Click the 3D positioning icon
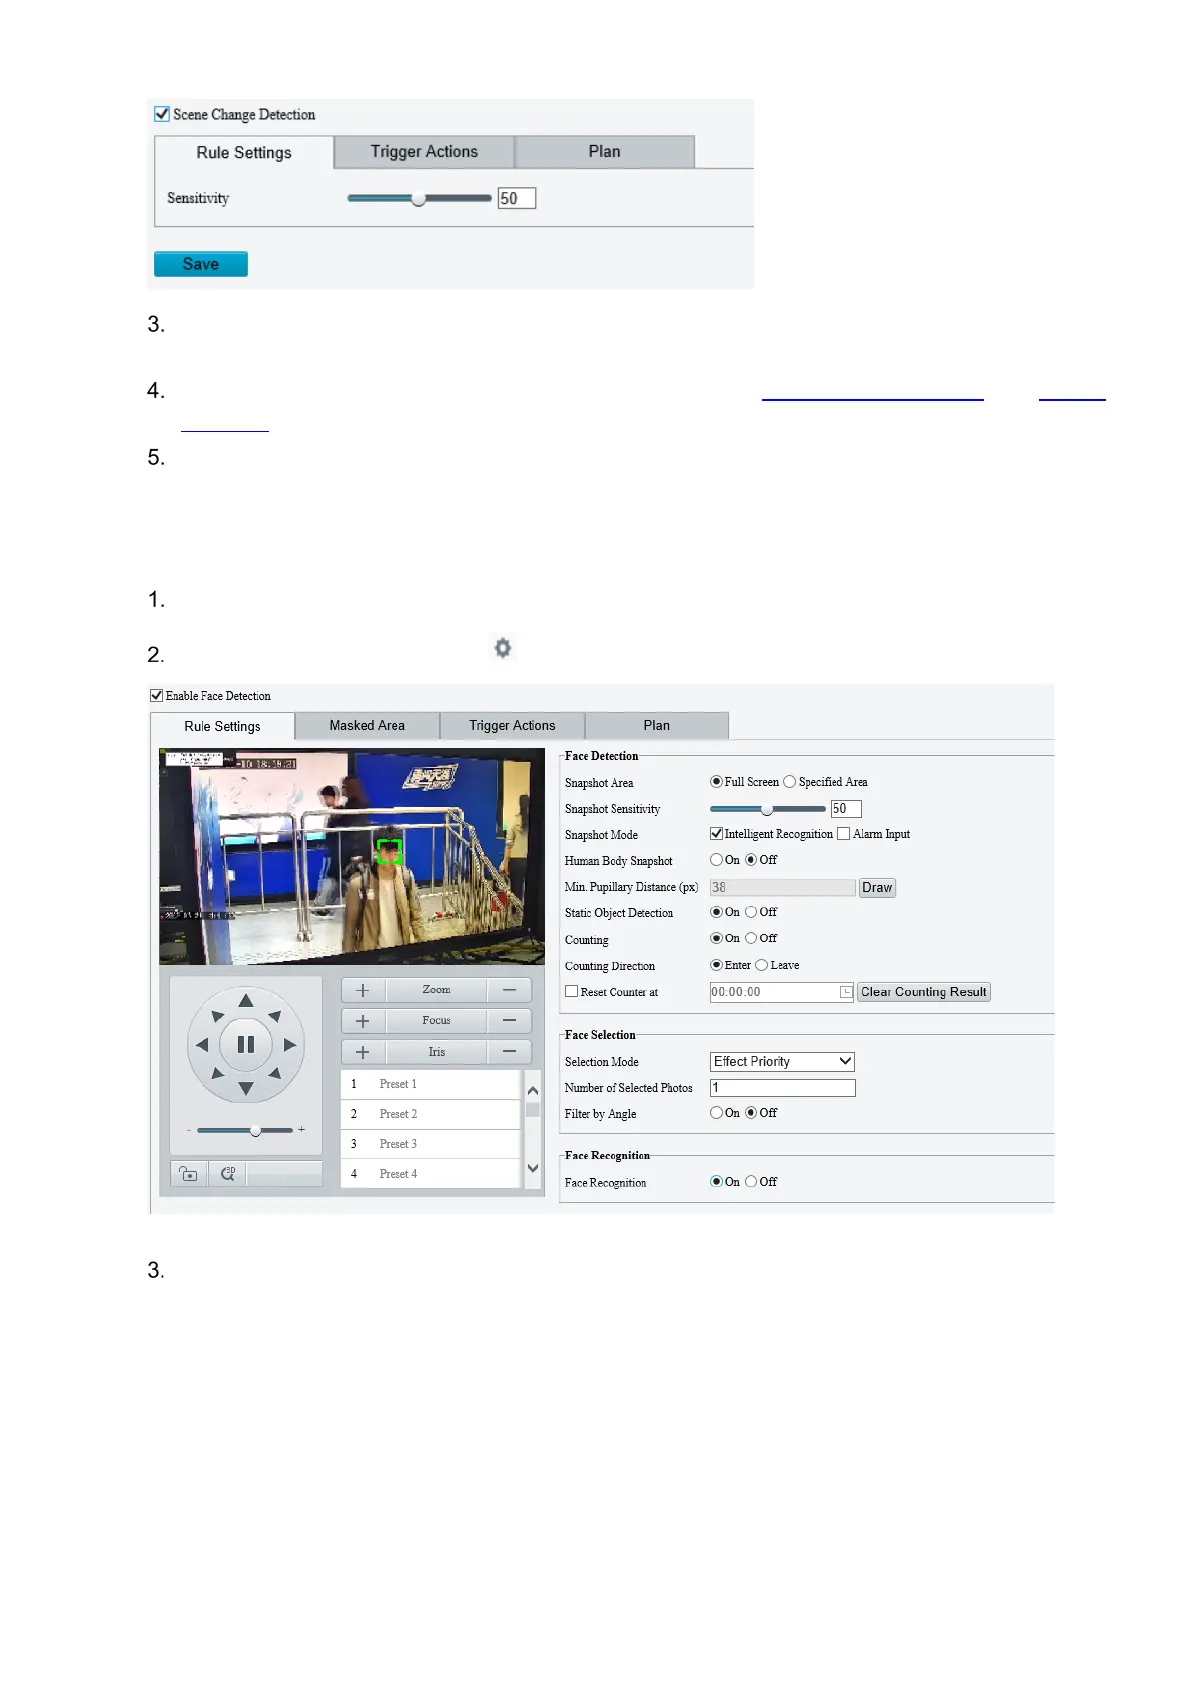 tap(227, 1174)
